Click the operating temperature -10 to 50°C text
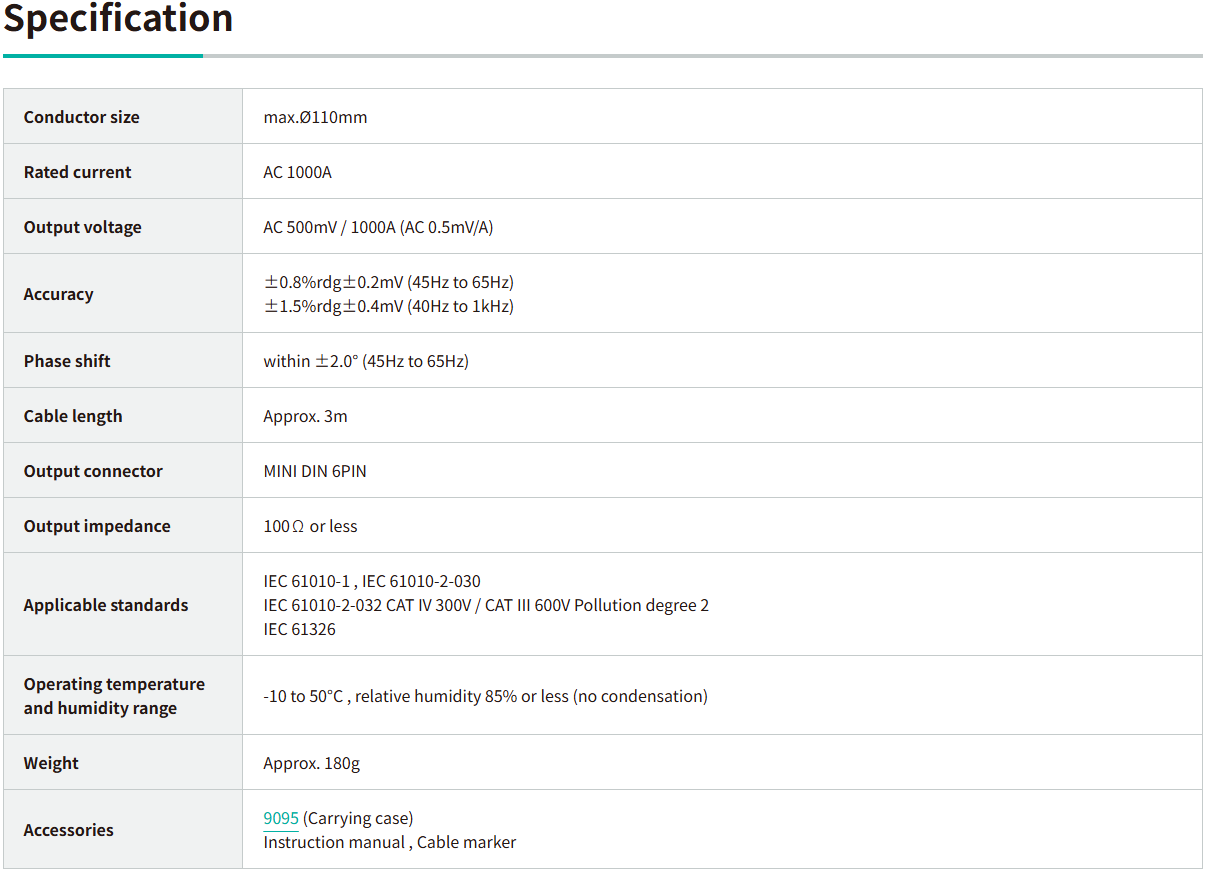The height and width of the screenshot is (872, 1206). click(x=485, y=696)
